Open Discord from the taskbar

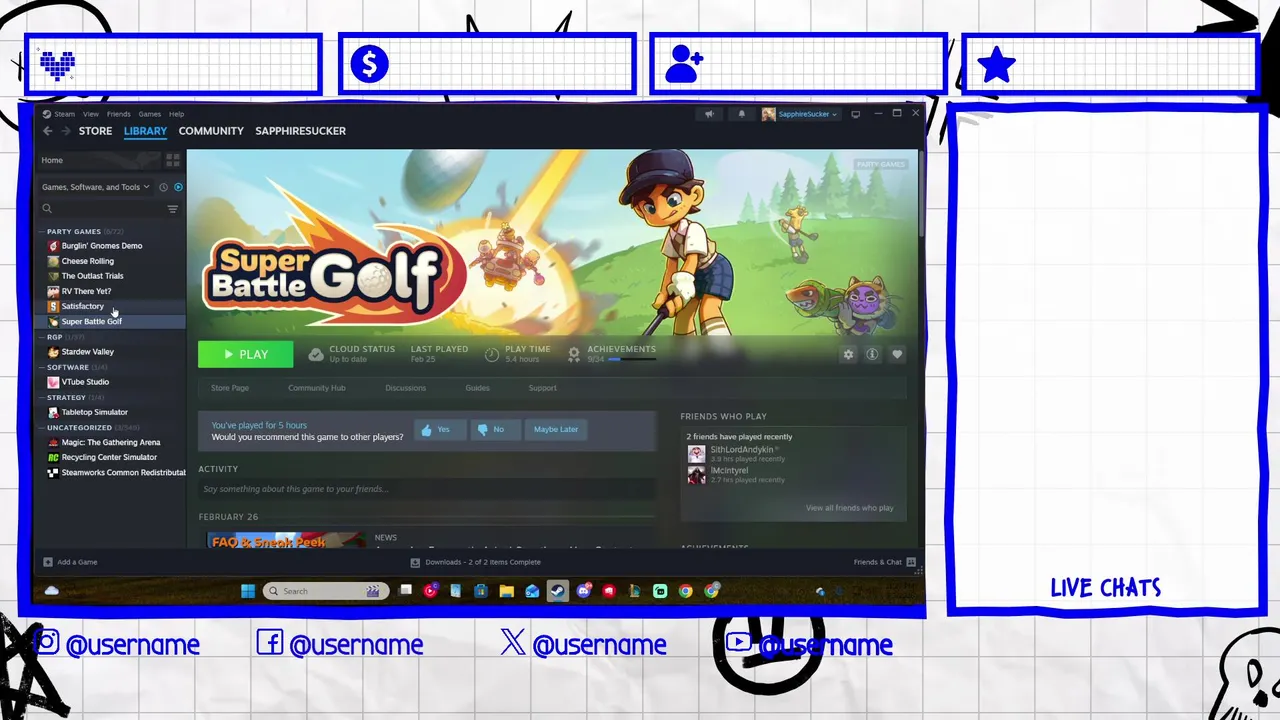click(x=584, y=591)
